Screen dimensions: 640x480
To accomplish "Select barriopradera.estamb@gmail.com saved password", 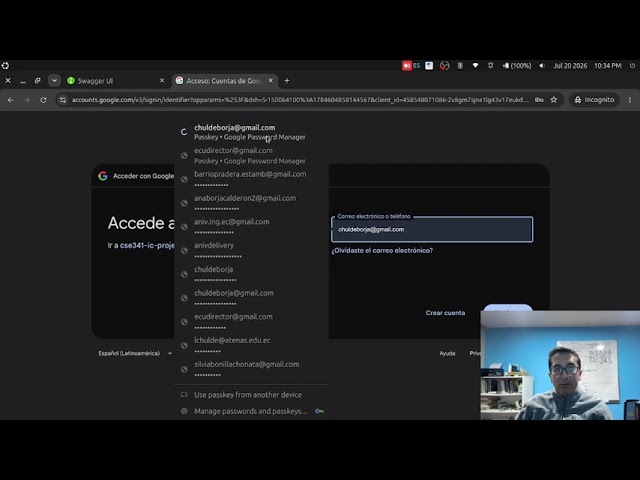I will pos(251,179).
